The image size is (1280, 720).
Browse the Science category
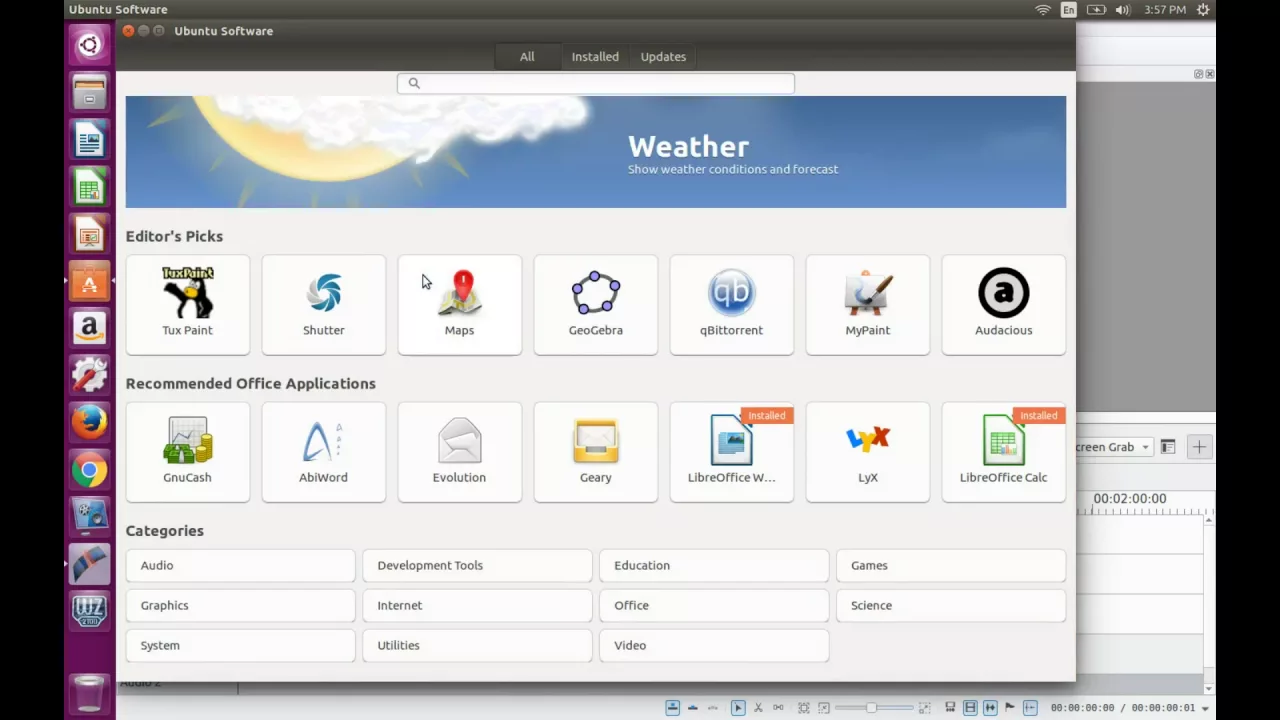tap(951, 605)
